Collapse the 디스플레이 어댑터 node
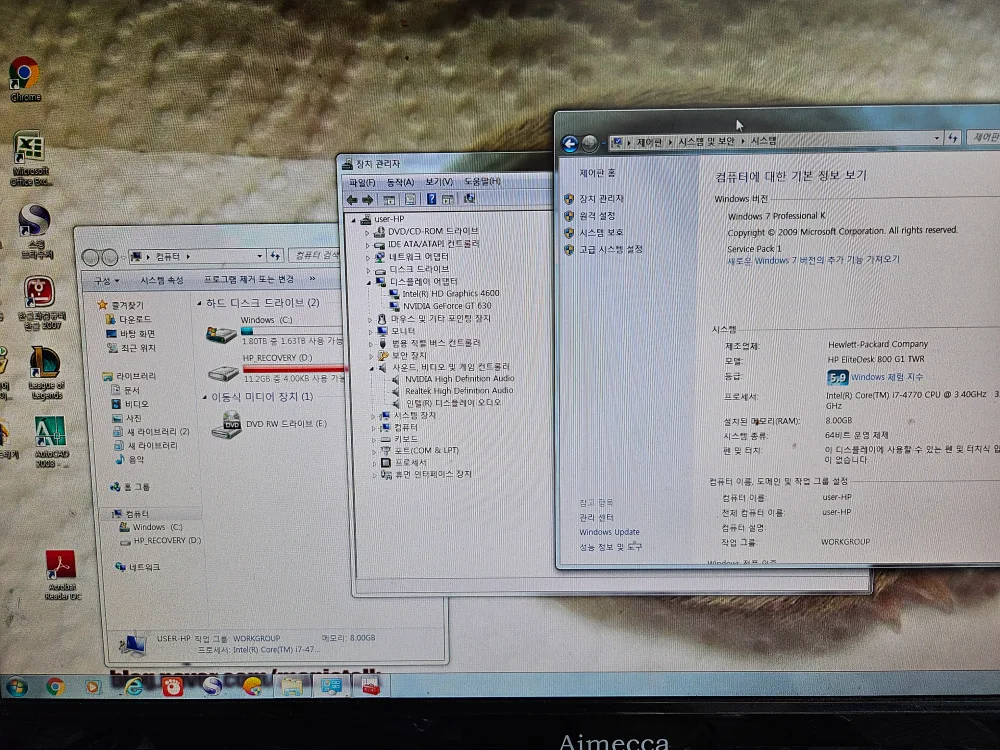 tap(369, 282)
